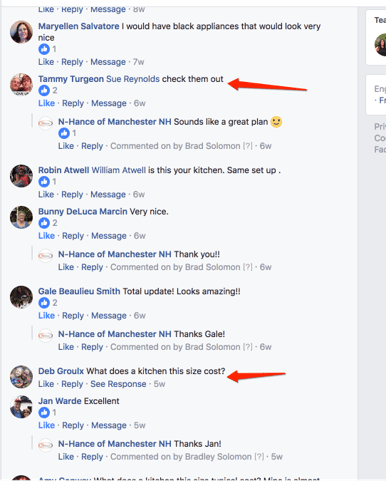Open 'See Response' under Deb Groulx's comment
This screenshot has width=386, height=481.
(x=118, y=384)
